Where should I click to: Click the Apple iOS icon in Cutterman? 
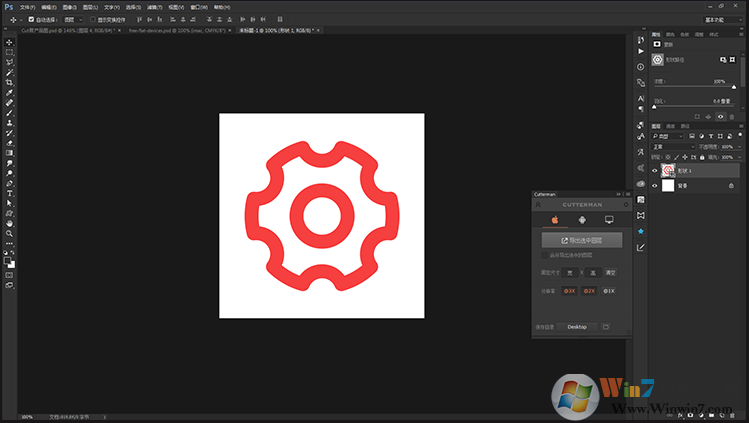[554, 219]
